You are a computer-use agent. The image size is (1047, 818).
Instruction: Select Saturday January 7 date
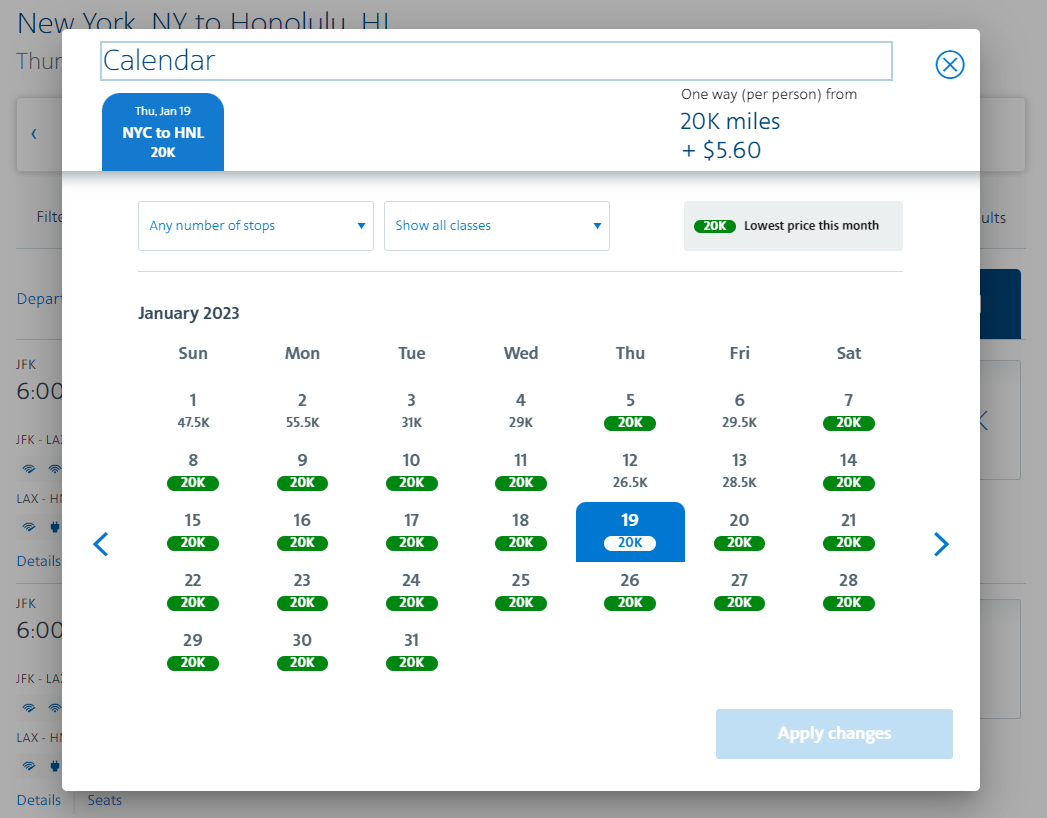point(849,411)
